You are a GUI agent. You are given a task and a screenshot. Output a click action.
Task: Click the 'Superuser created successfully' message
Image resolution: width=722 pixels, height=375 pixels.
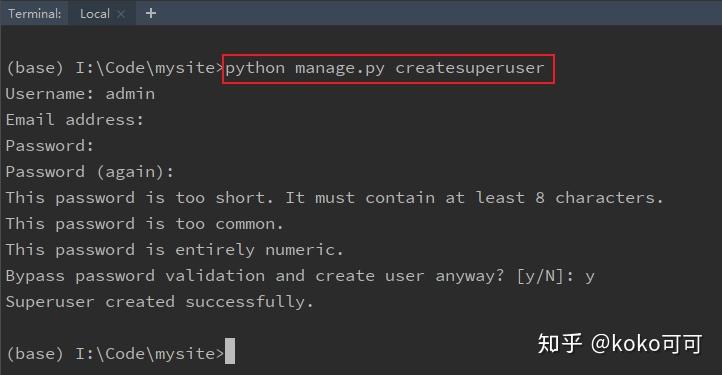coord(159,302)
